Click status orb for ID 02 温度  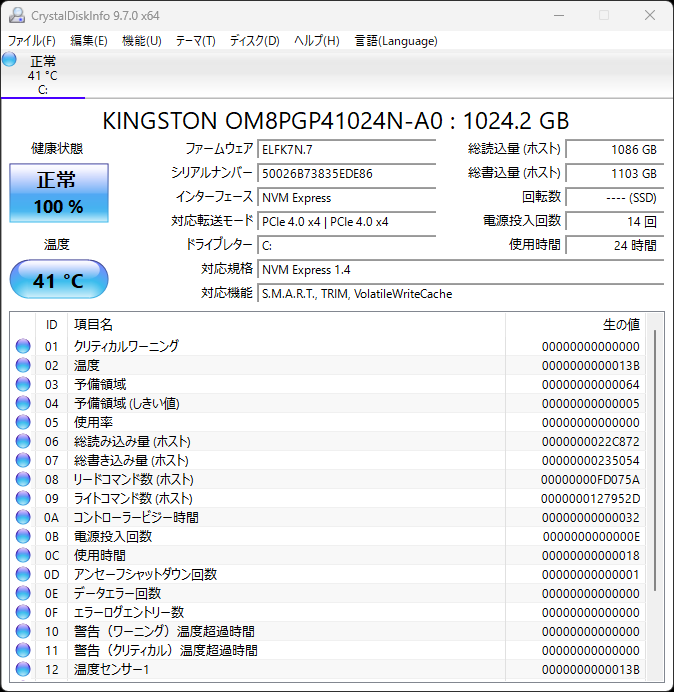click(x=23, y=365)
